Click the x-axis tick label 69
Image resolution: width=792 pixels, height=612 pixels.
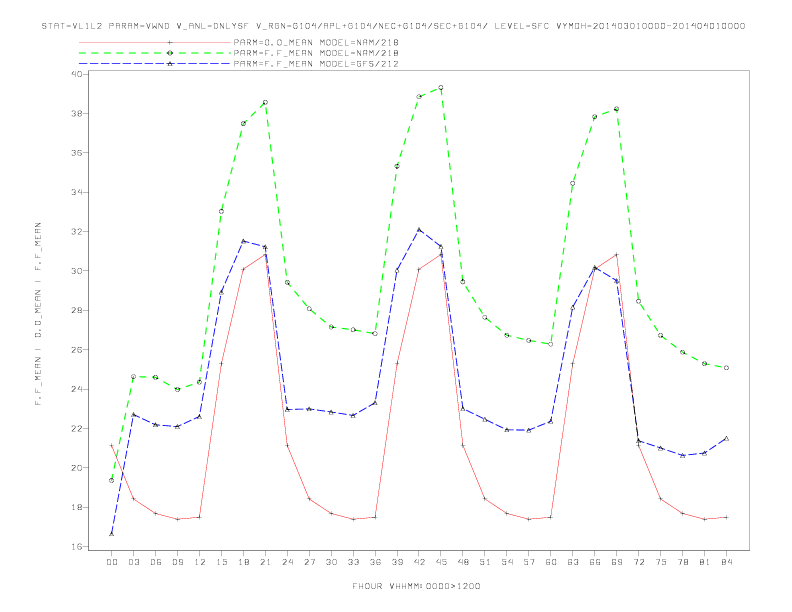[617, 562]
